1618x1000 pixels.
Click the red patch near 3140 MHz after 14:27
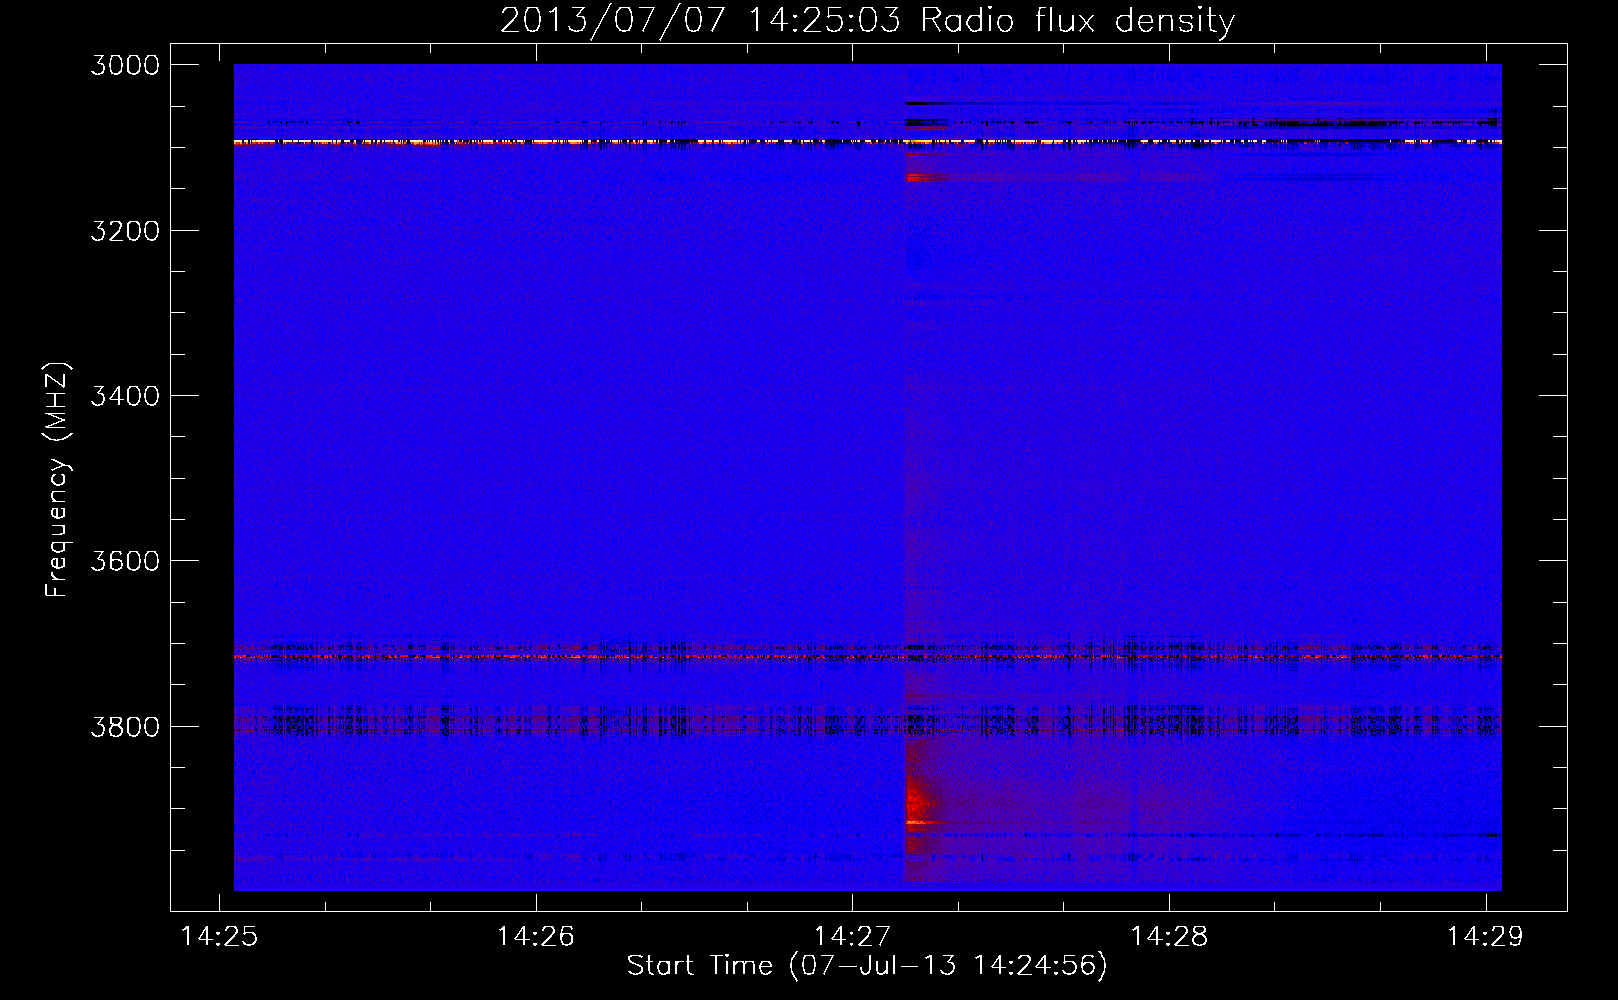(x=926, y=177)
